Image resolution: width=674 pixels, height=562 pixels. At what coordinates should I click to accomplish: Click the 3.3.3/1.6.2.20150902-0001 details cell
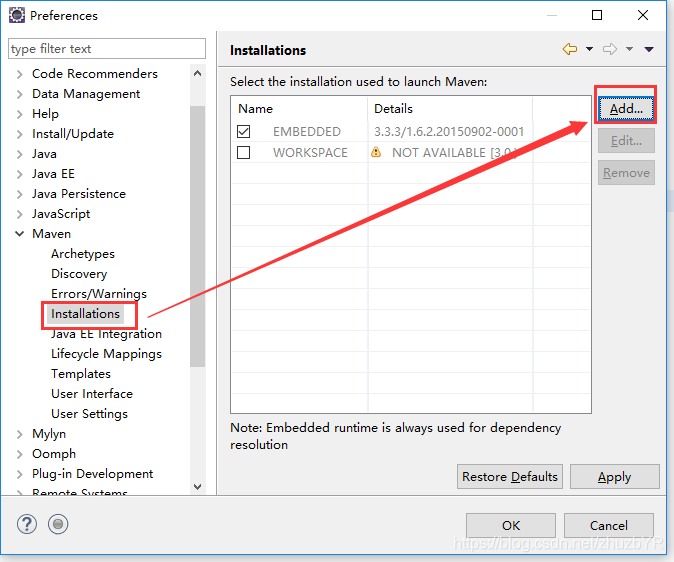449,132
